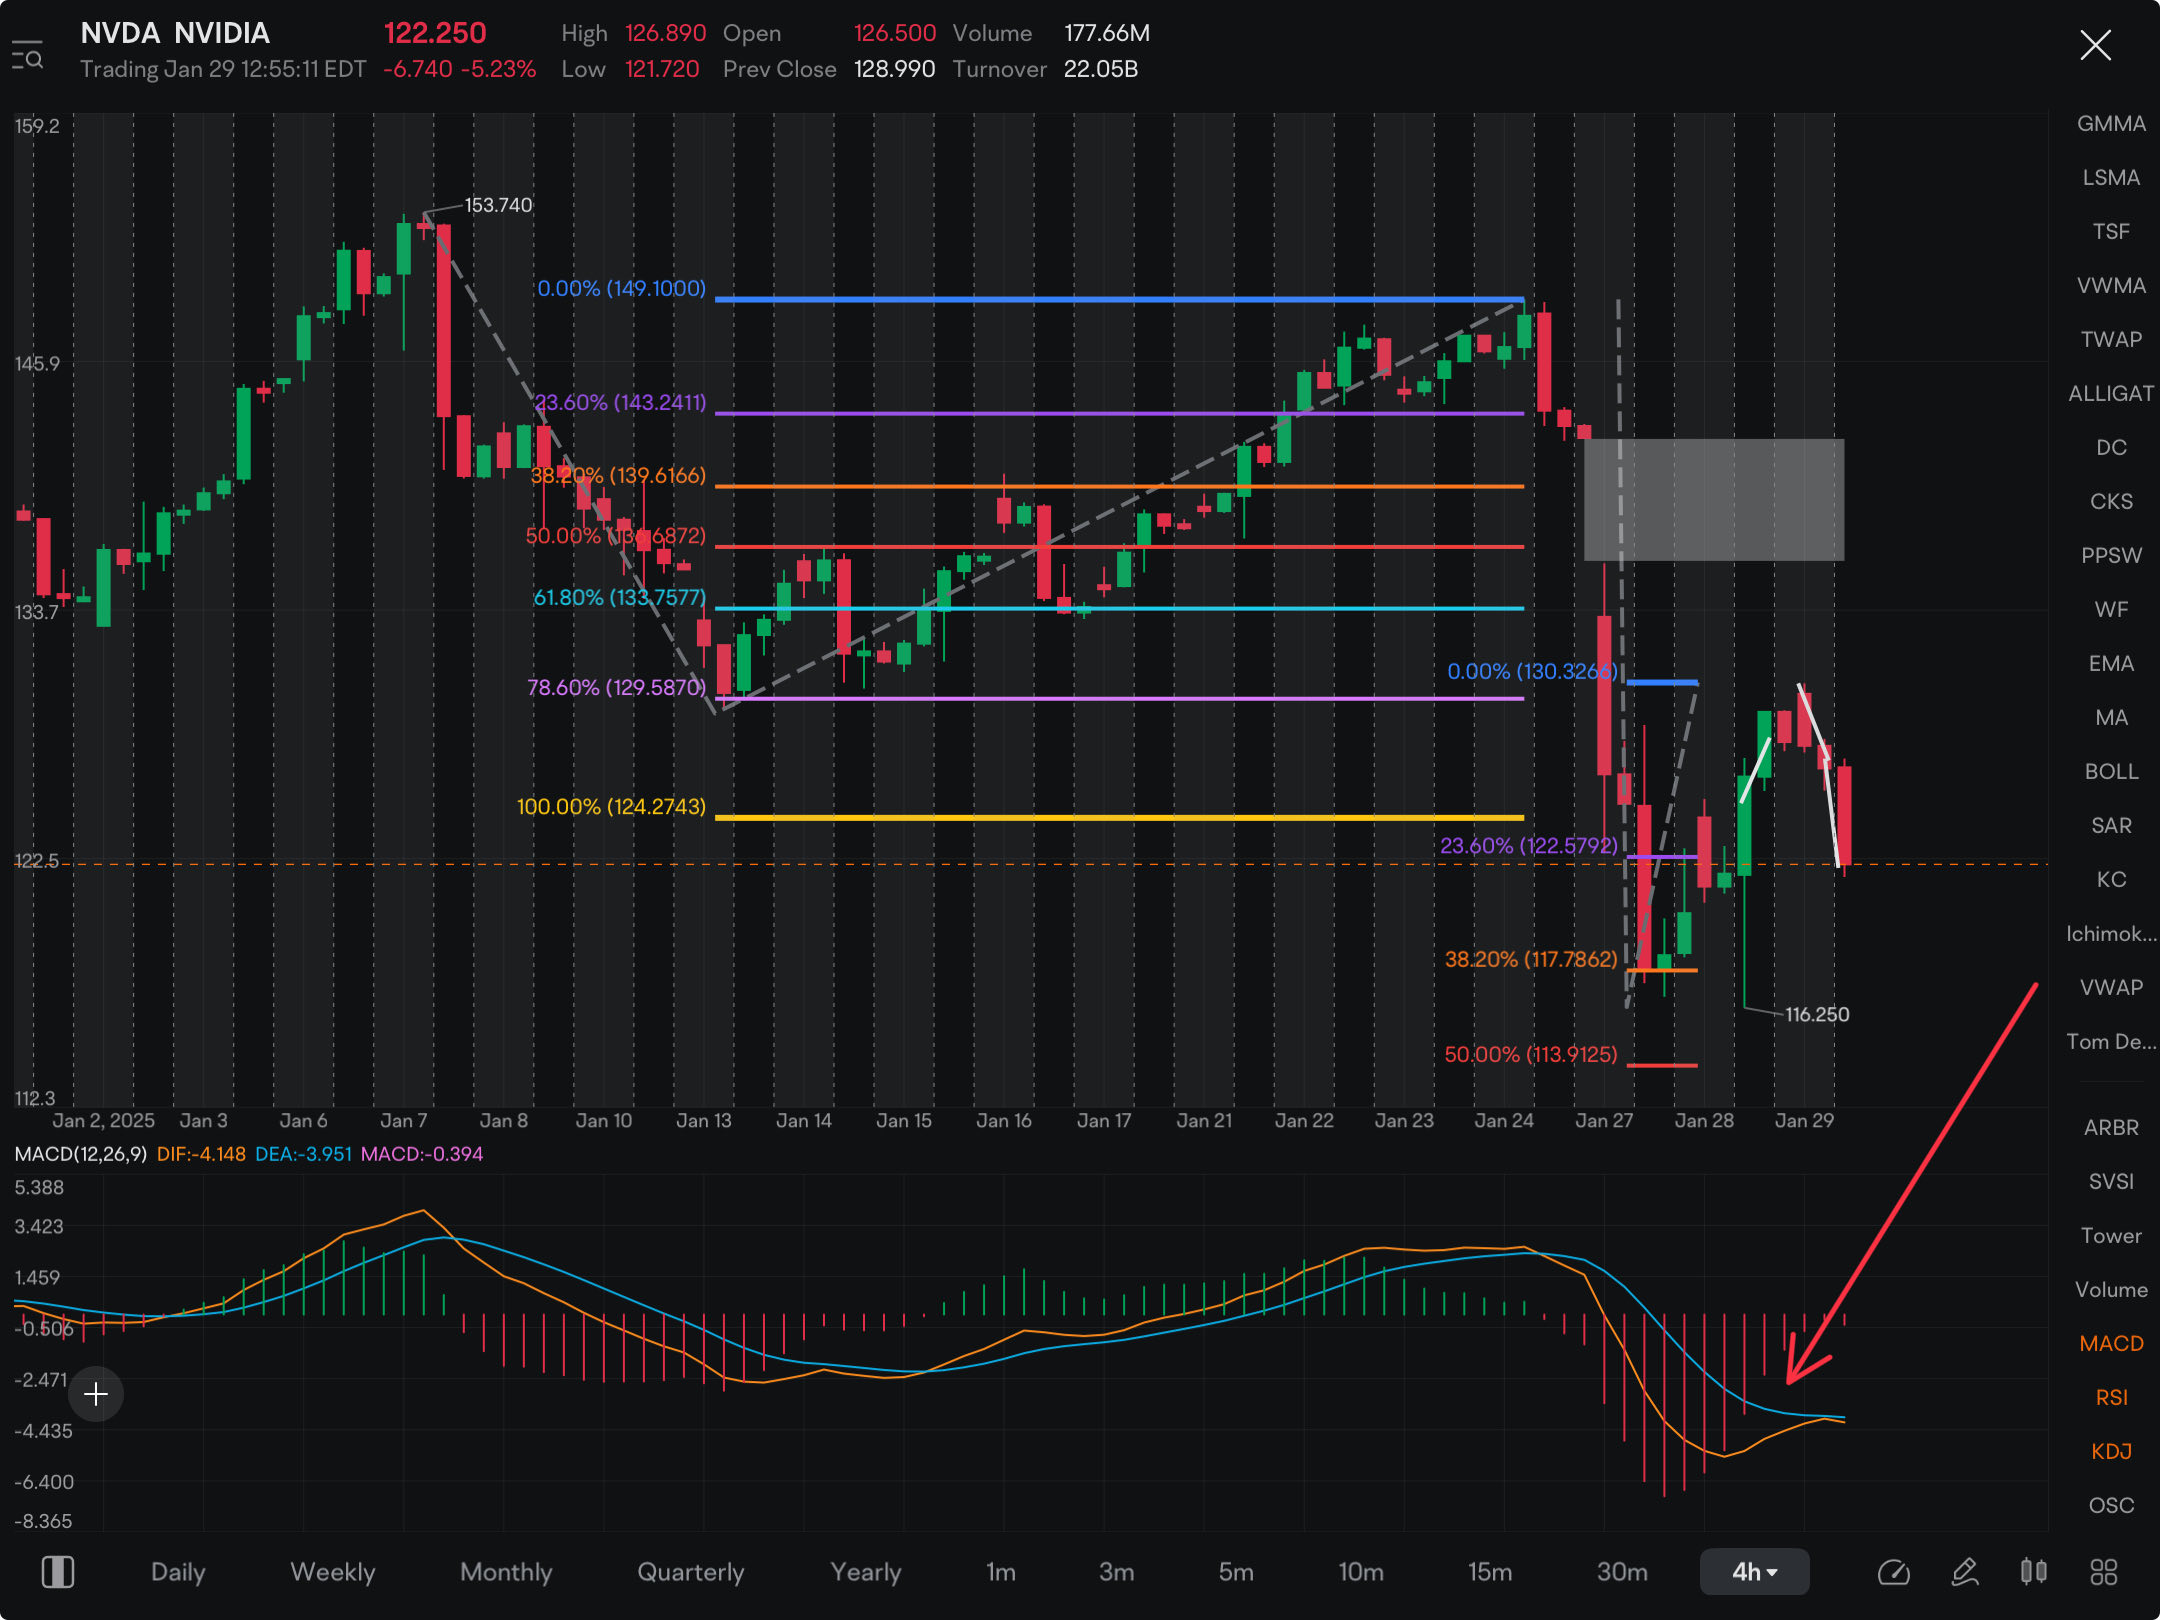Enable the ARBR sub-indicator
Image resolution: width=2160 pixels, height=1620 pixels.
(2111, 1128)
